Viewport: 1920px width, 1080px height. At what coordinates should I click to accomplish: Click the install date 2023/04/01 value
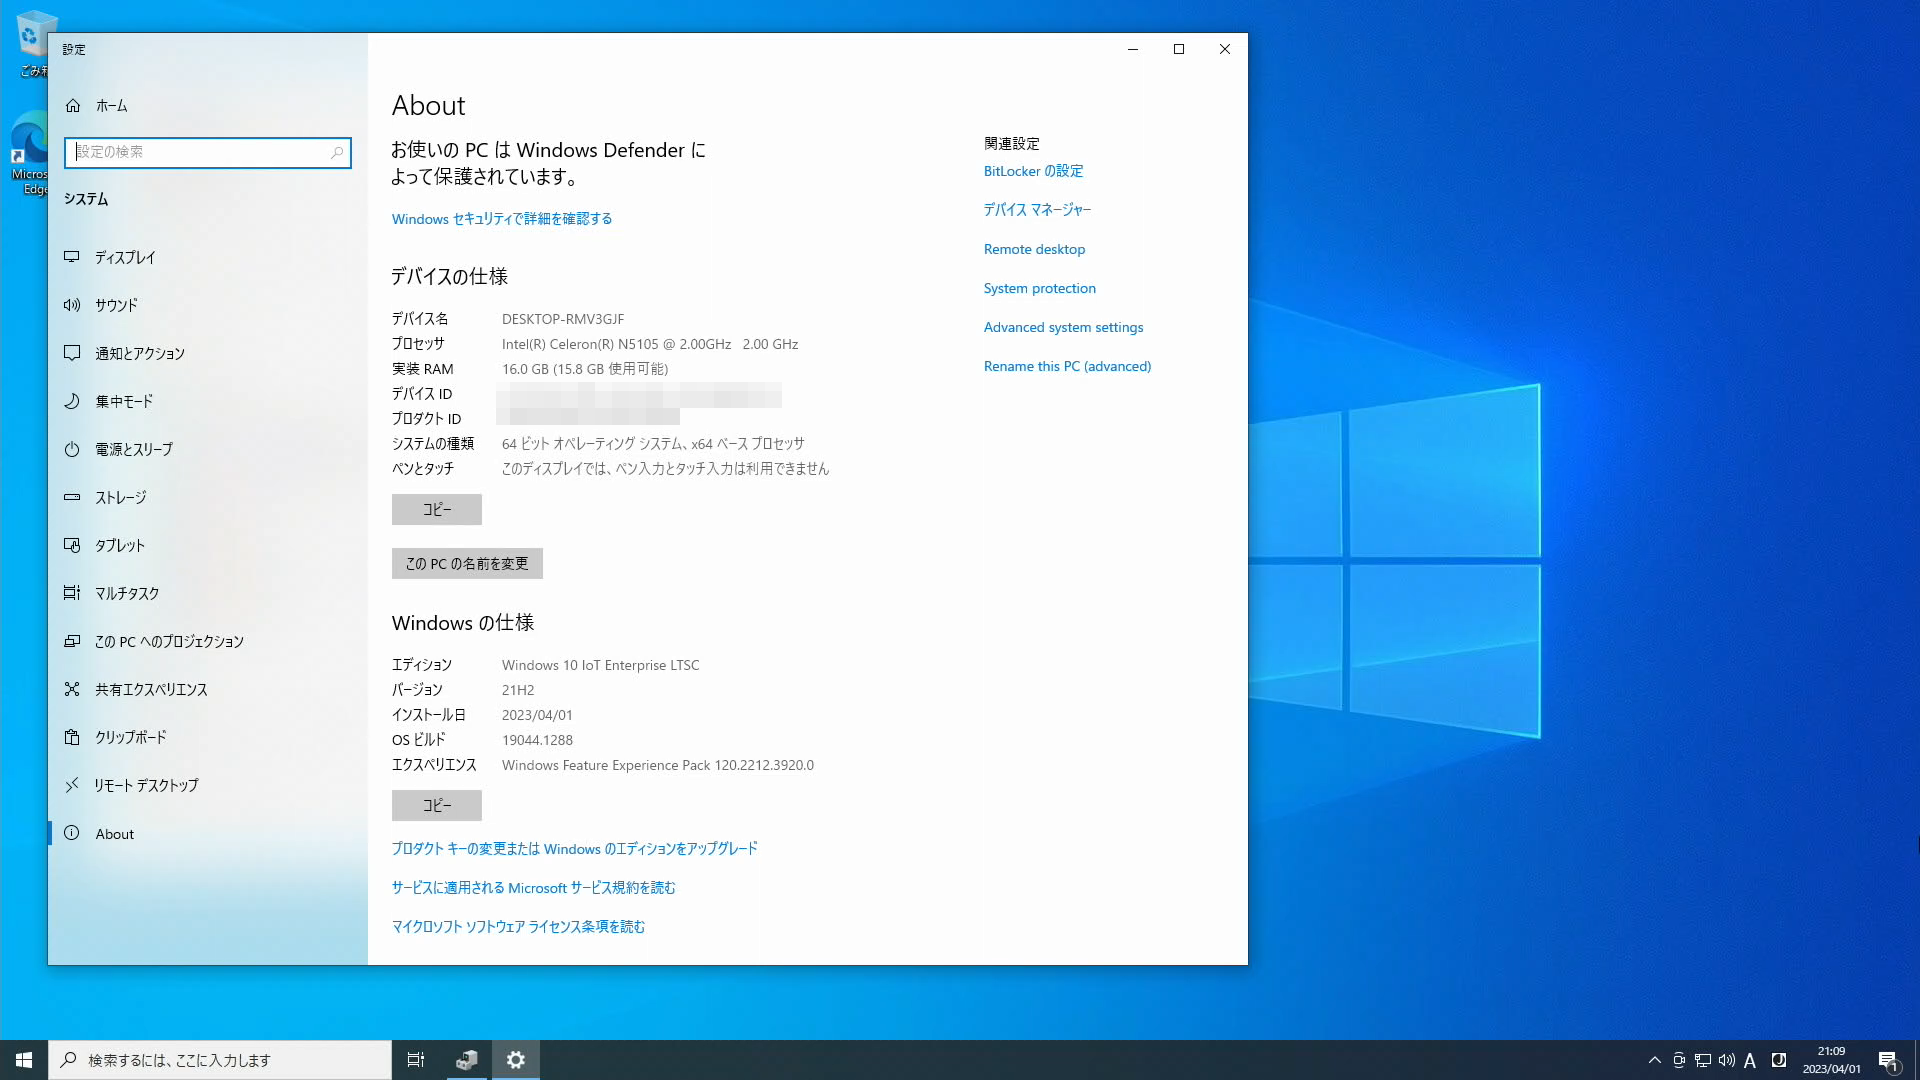coord(537,715)
